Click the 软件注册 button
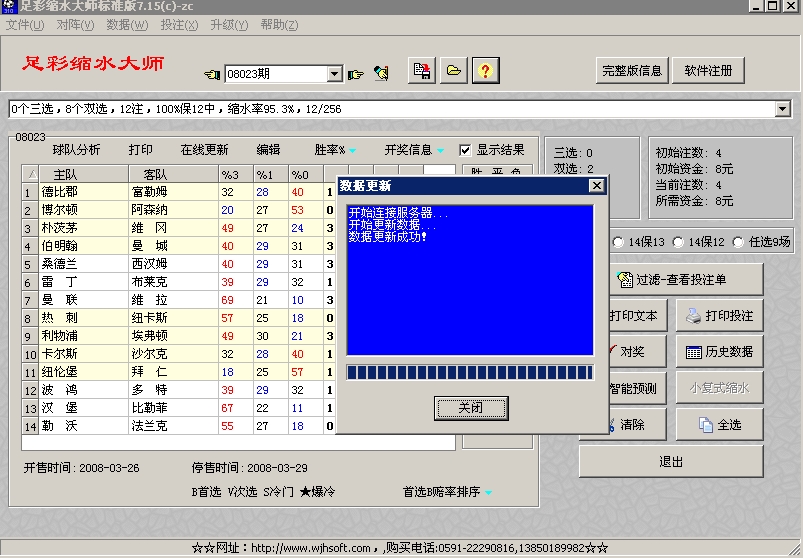Viewport: 803px width, 558px height. tap(715, 70)
